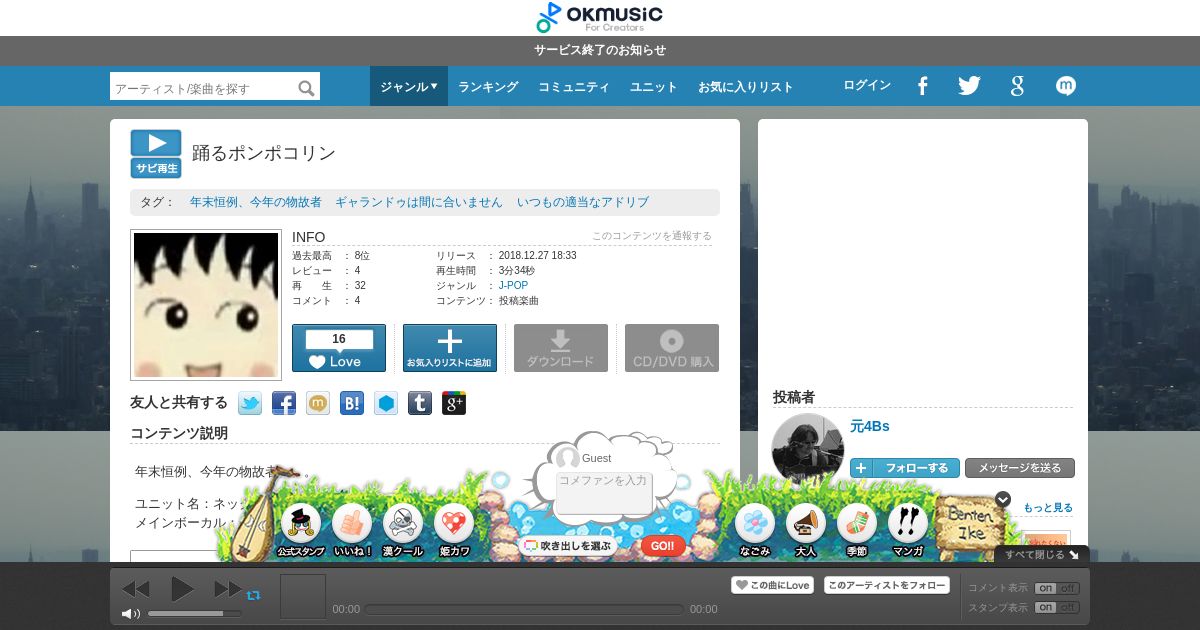Mute with the speaker volume icon

[x=131, y=613]
